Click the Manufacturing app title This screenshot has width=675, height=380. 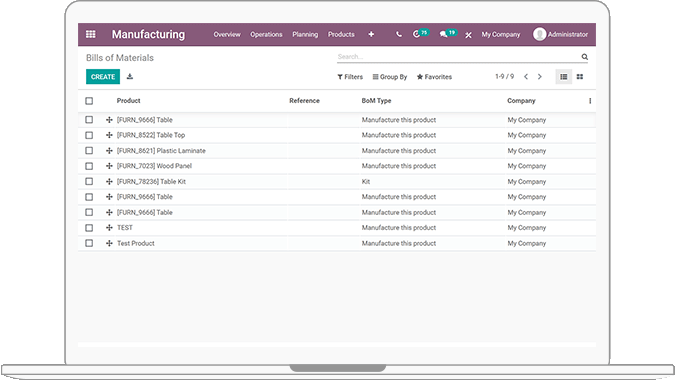tap(148, 34)
